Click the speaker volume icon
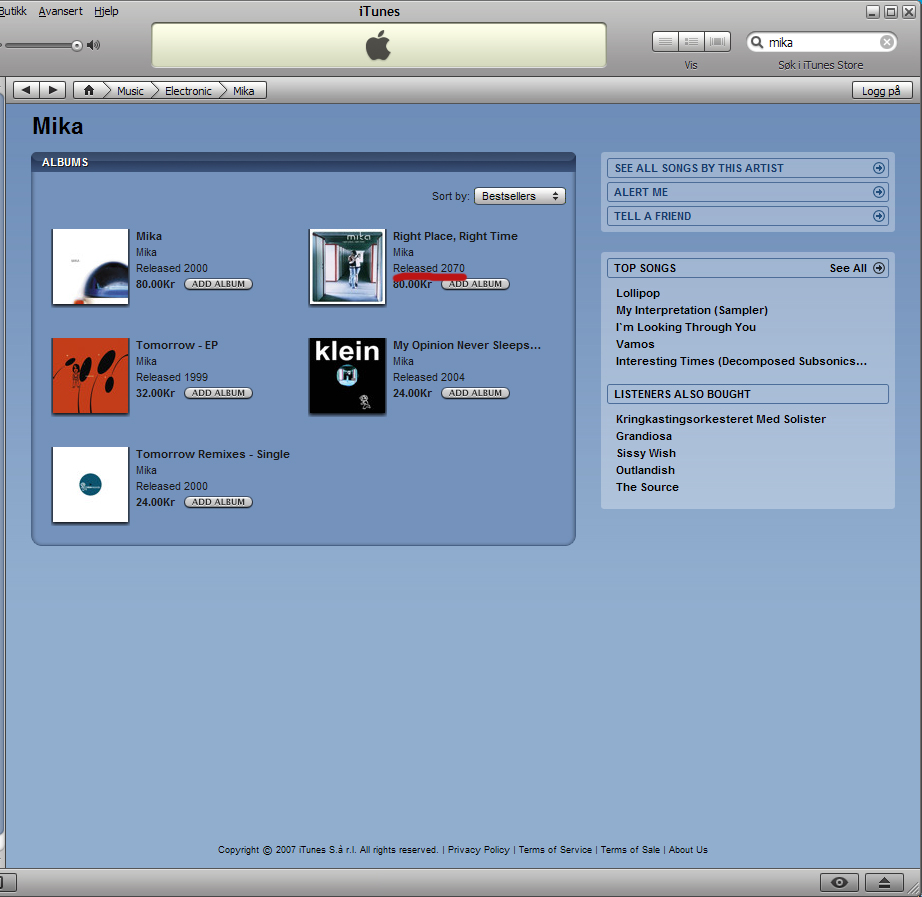The height and width of the screenshot is (897, 922). tap(93, 45)
